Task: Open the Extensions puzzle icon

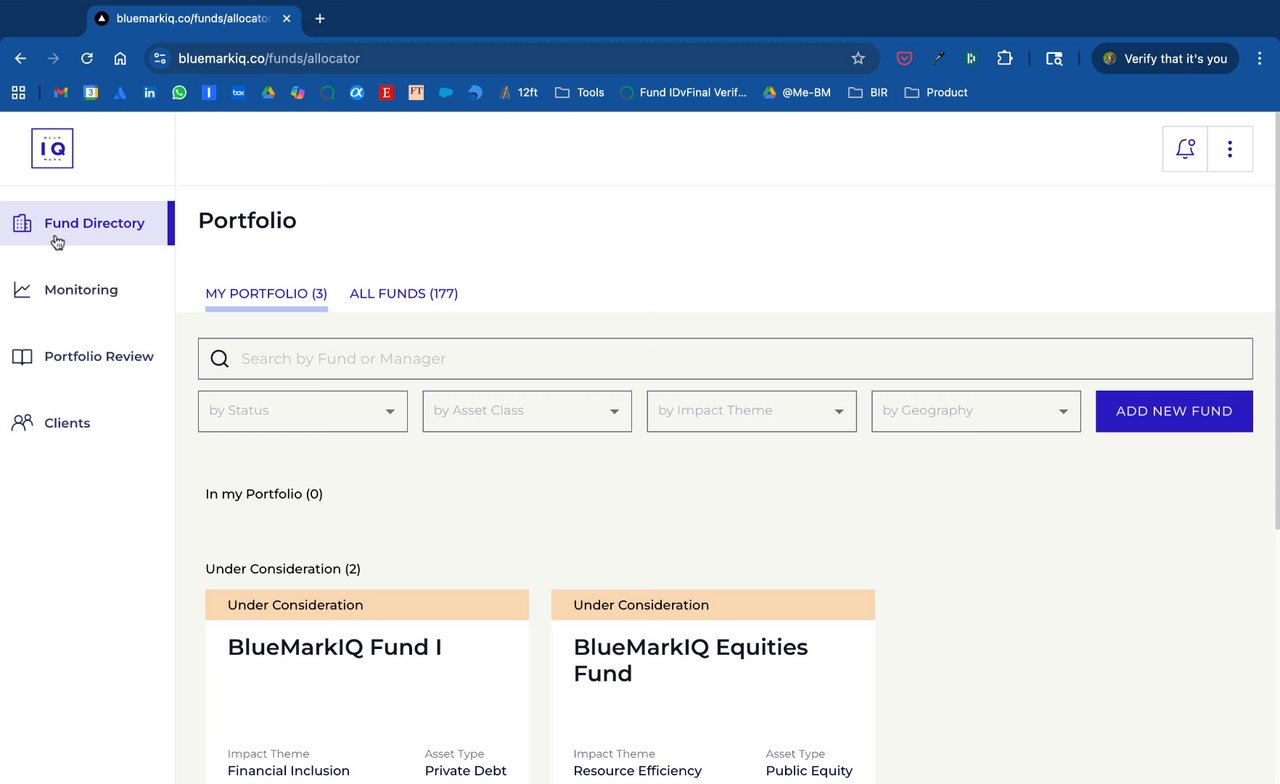Action: click(x=1005, y=59)
